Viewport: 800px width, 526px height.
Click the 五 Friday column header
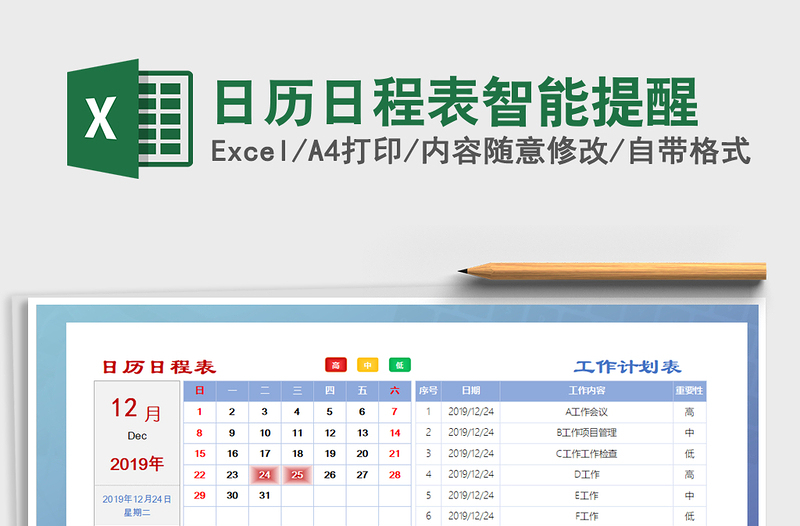click(x=362, y=391)
